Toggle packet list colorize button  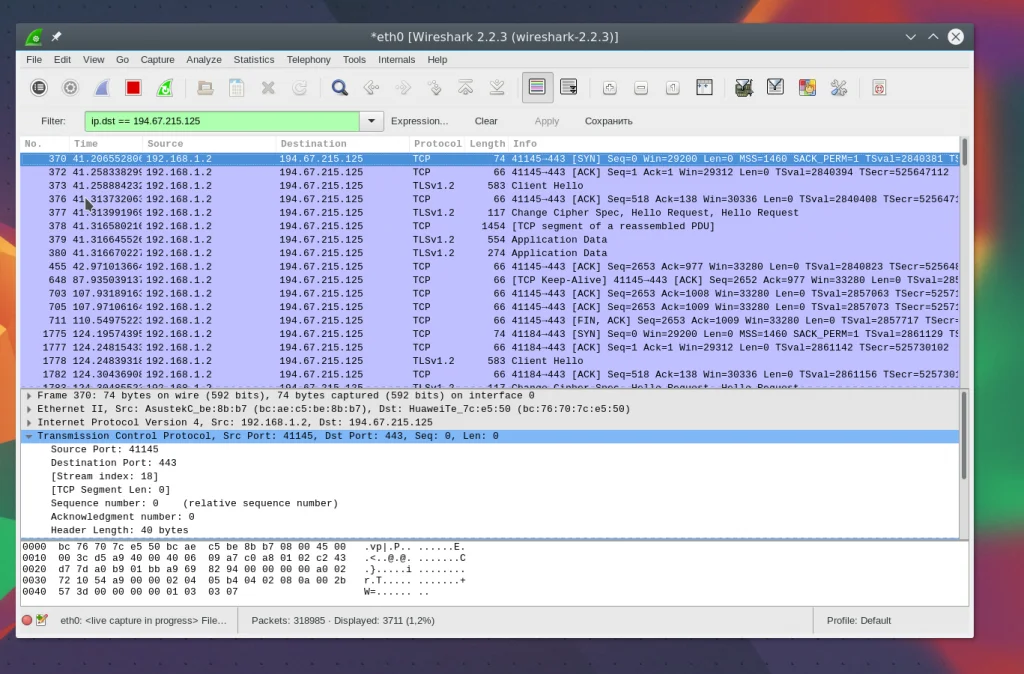click(537, 88)
